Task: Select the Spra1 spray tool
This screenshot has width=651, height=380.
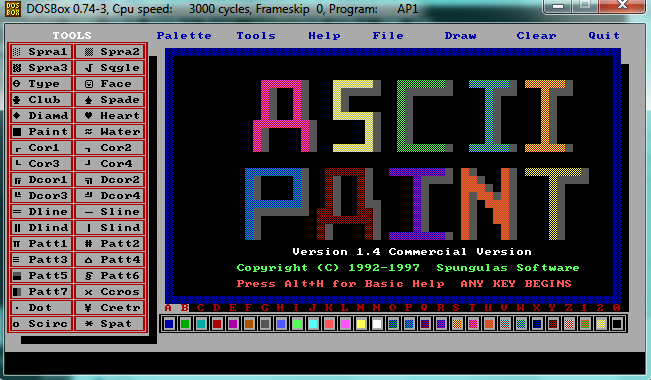Action: coord(41,51)
